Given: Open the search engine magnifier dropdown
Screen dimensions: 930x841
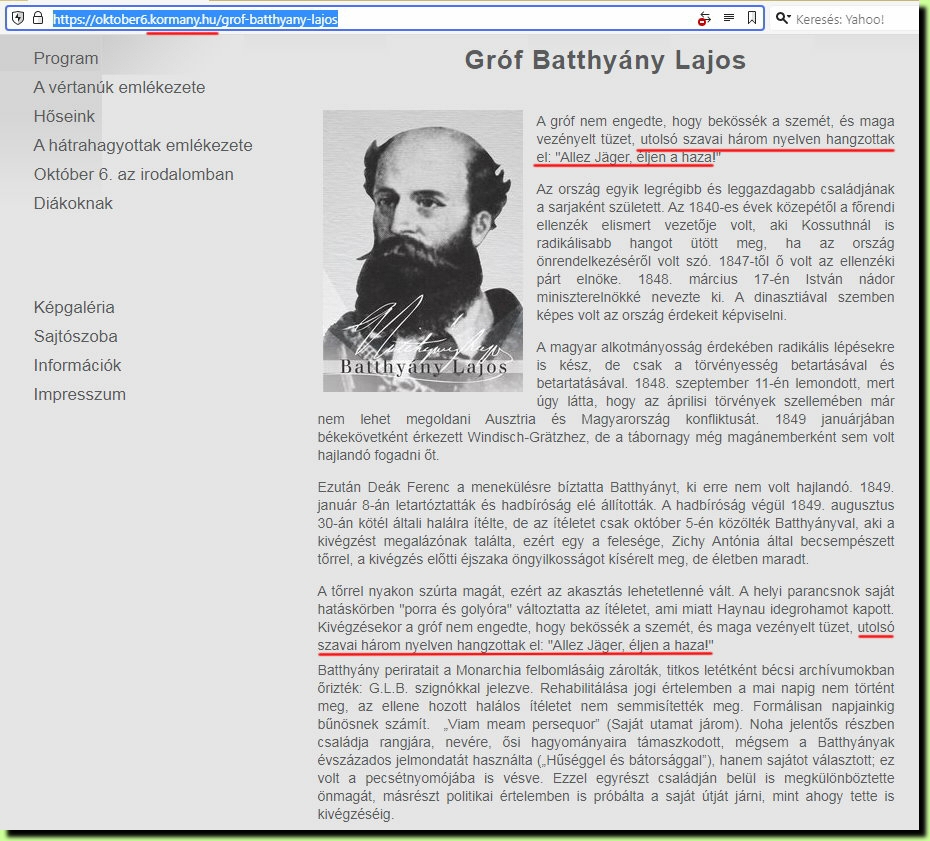Looking at the screenshot, I should click(x=783, y=18).
